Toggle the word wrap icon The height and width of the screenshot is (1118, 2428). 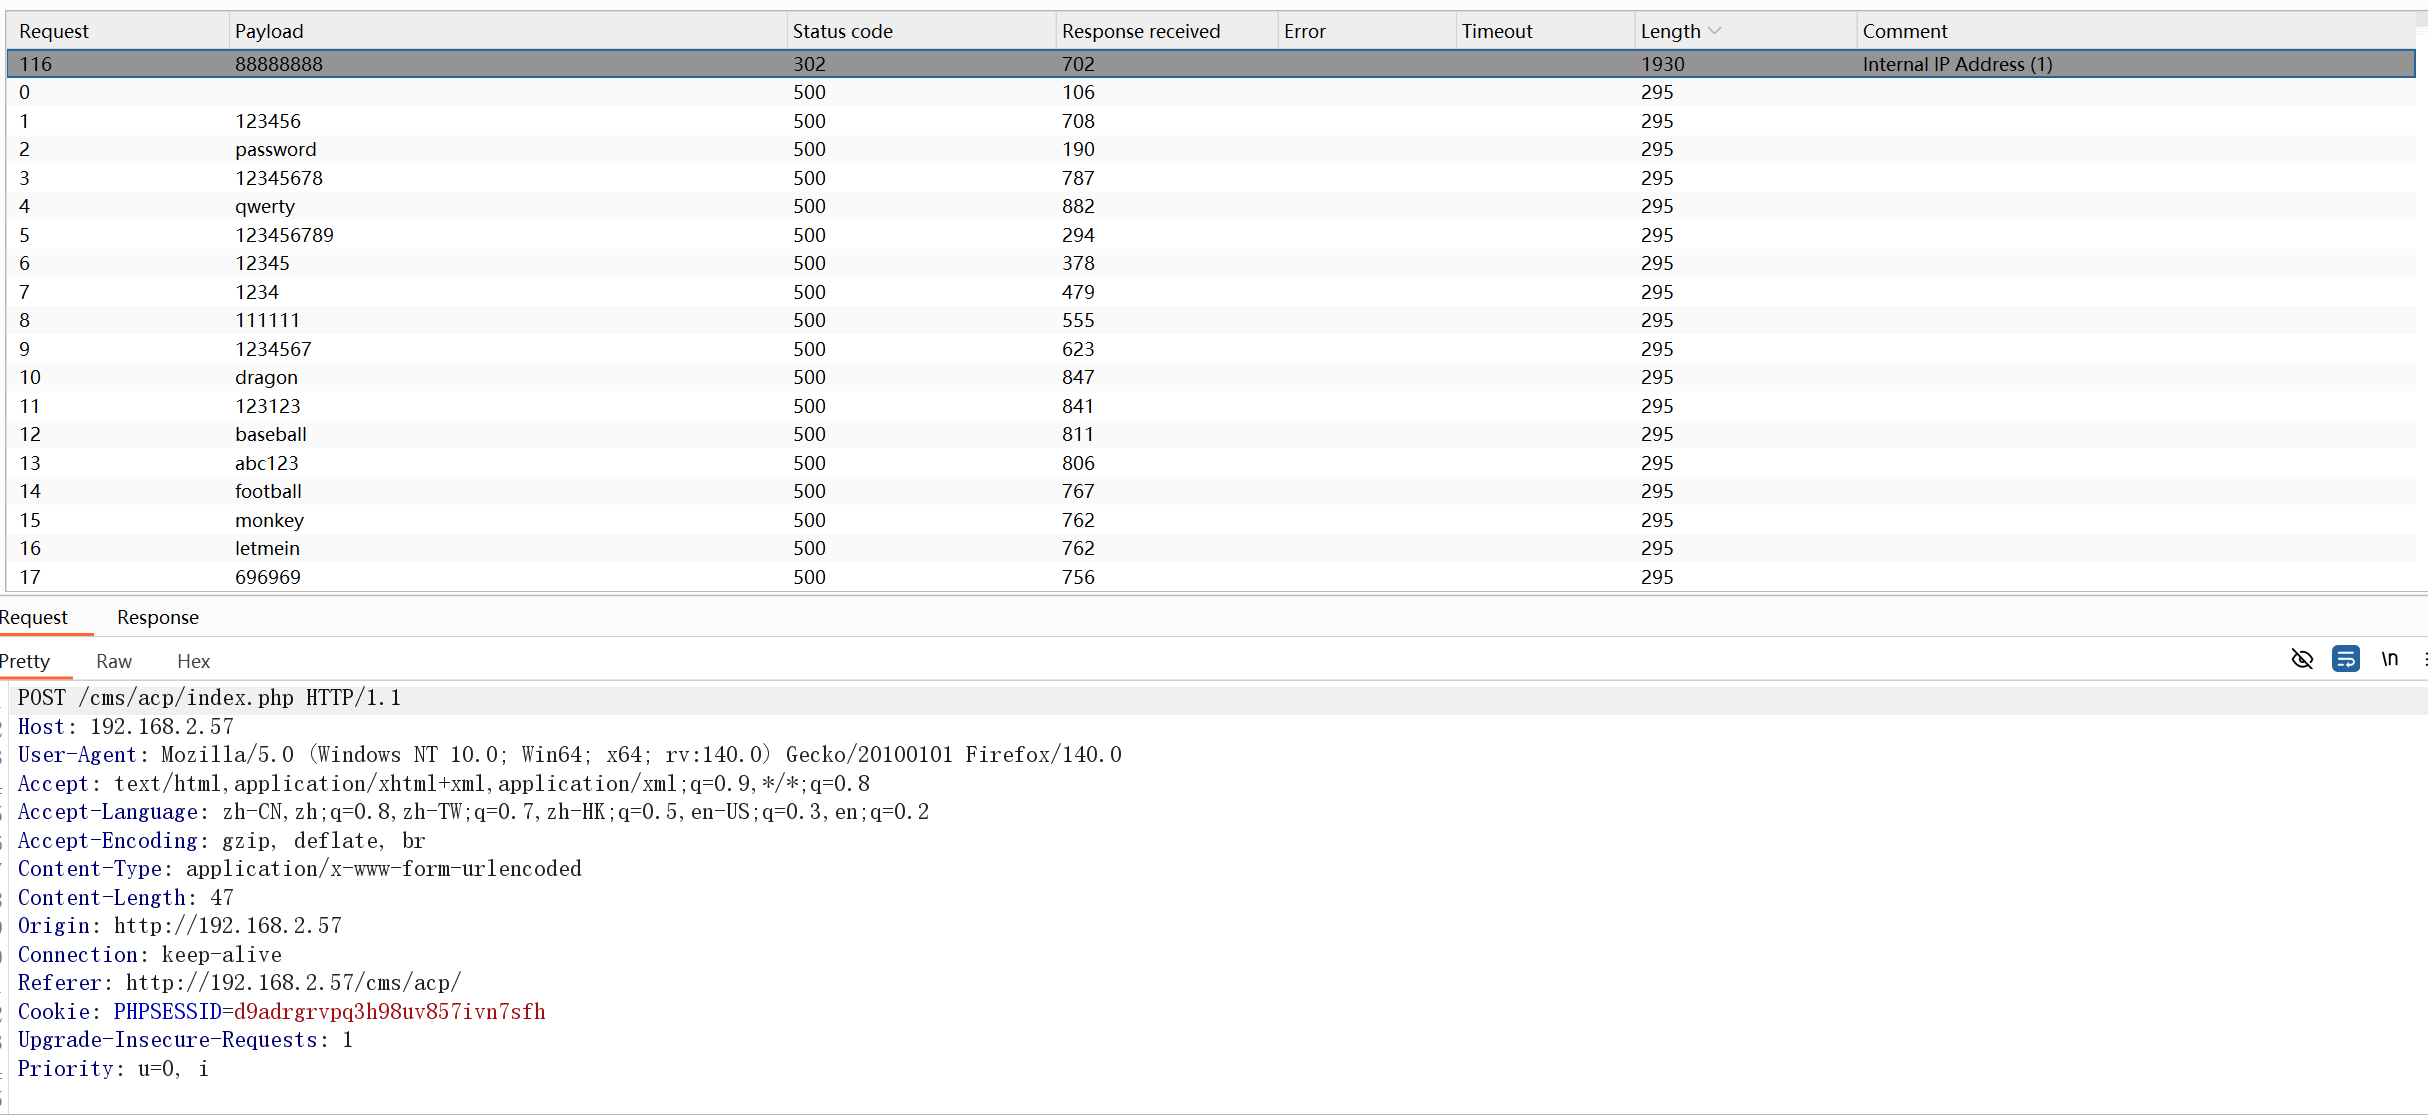[x=2345, y=659]
